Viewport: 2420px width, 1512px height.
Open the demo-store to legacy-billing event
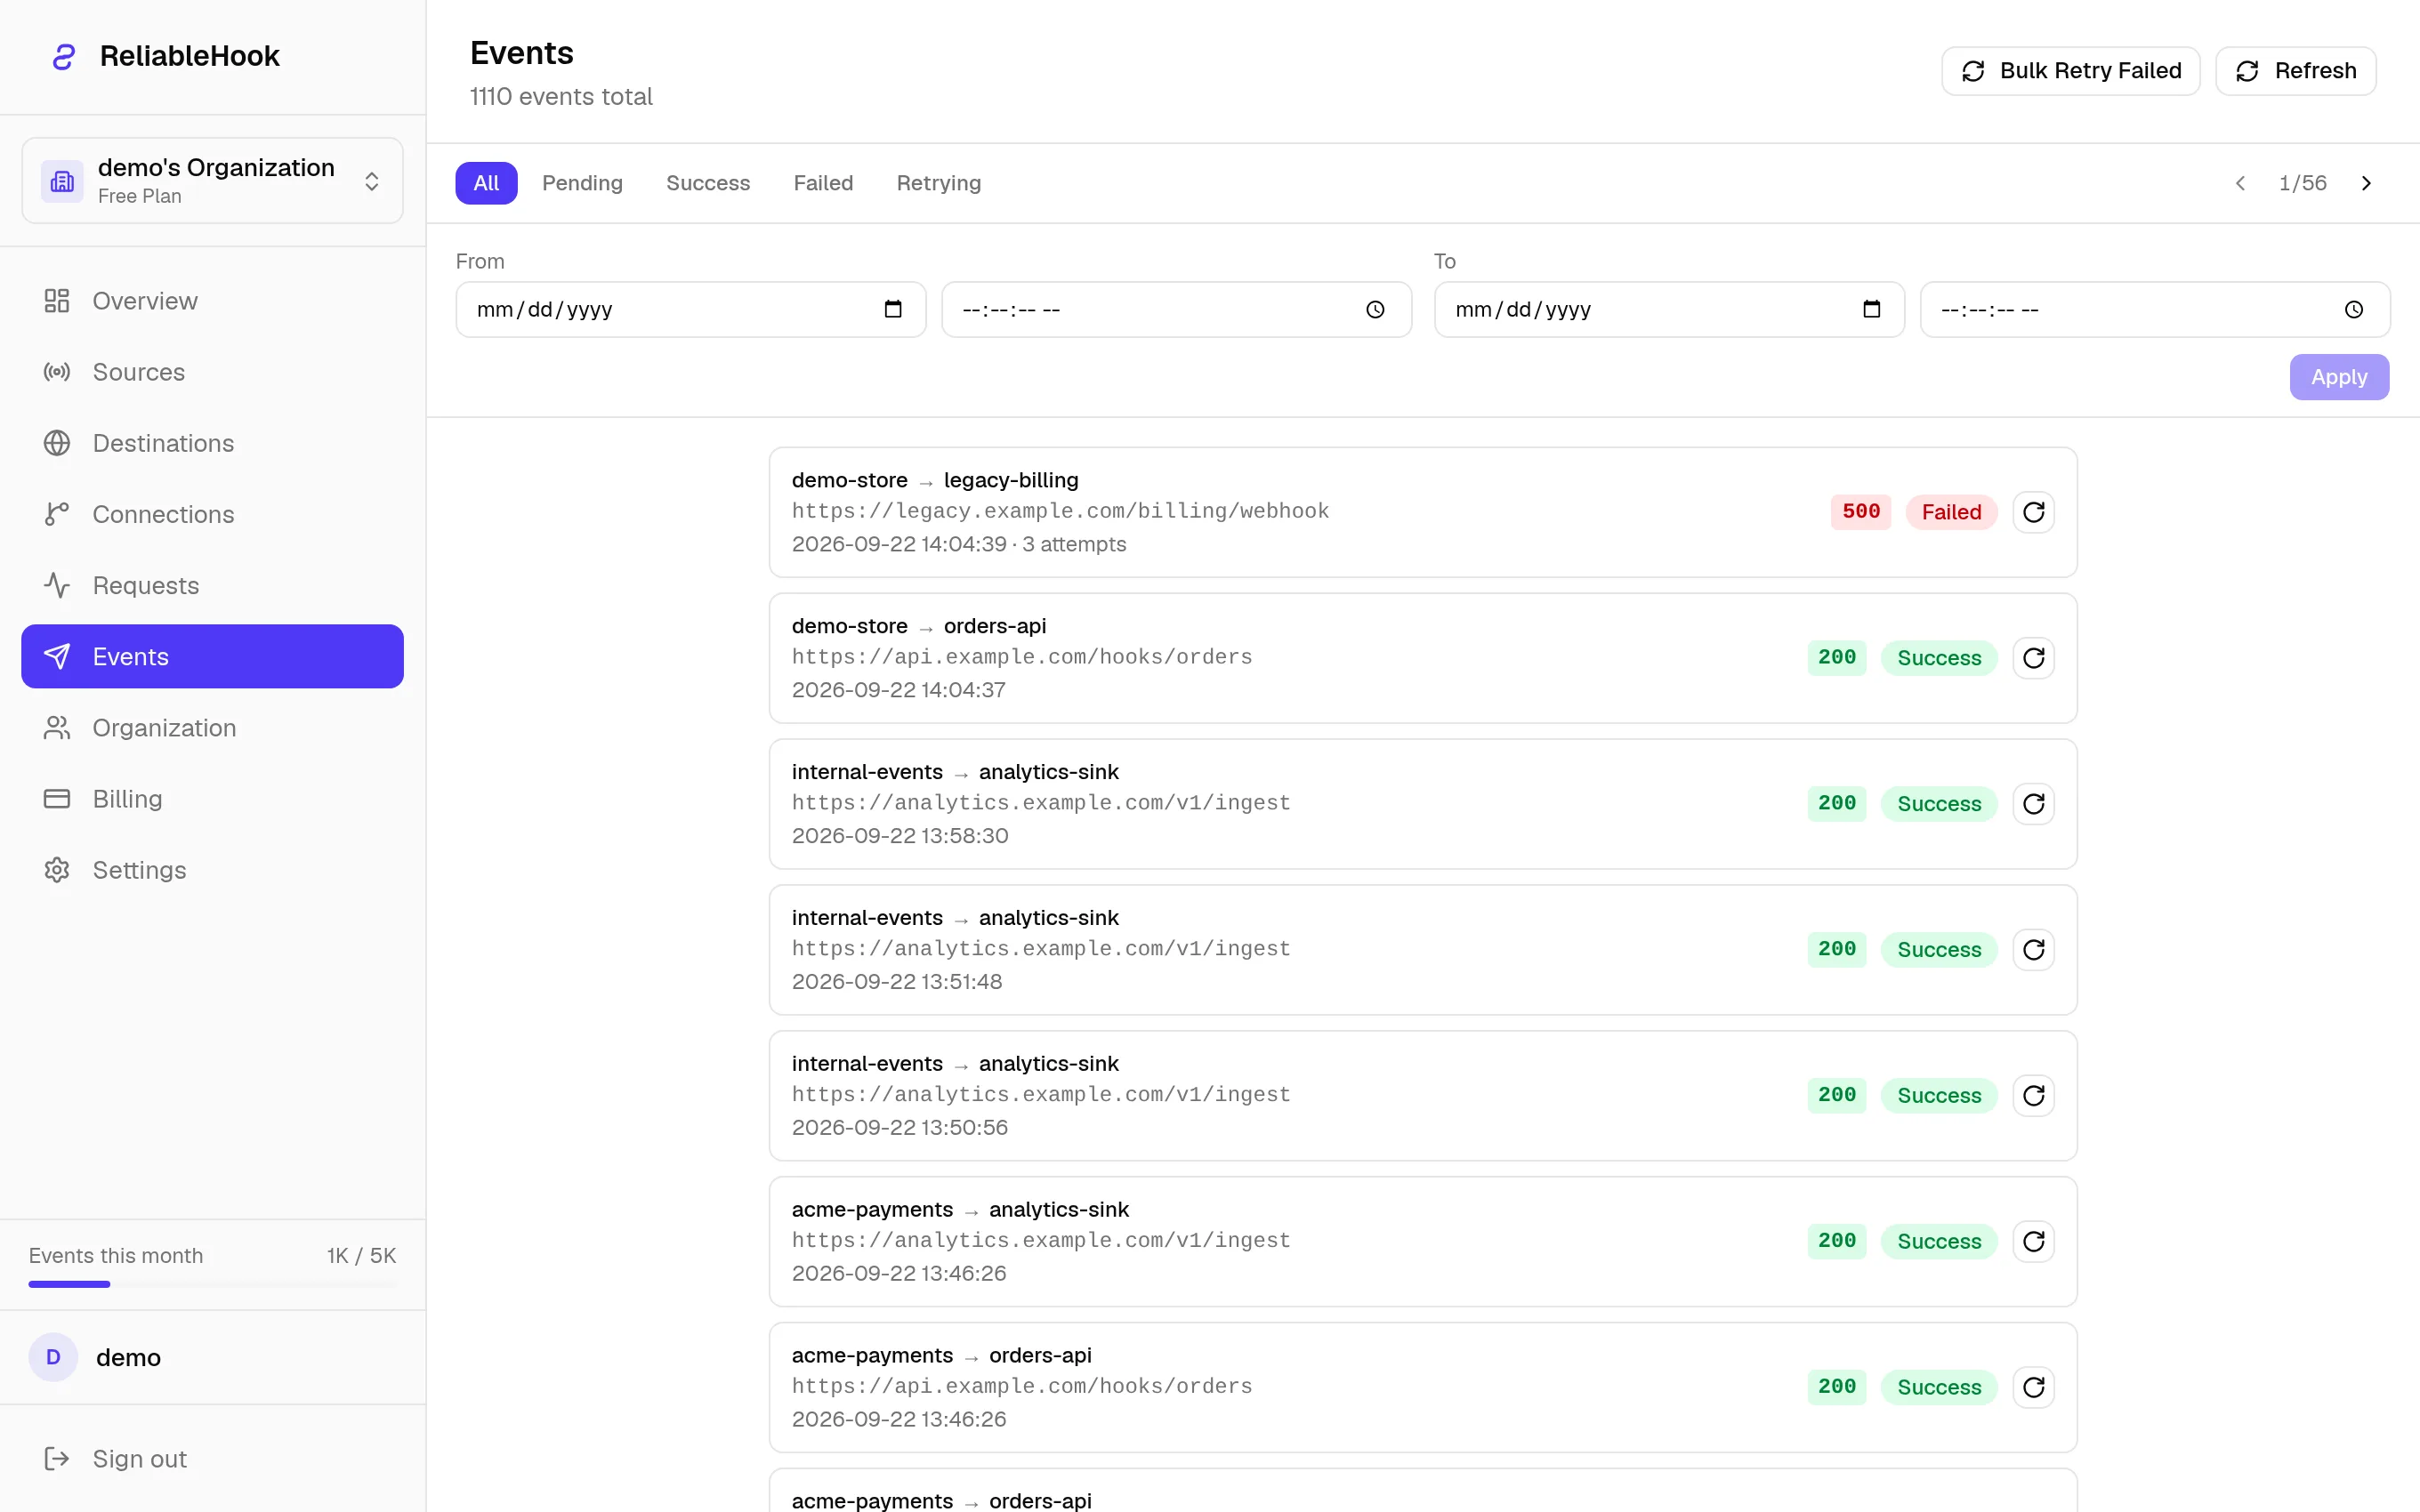(x=1423, y=512)
